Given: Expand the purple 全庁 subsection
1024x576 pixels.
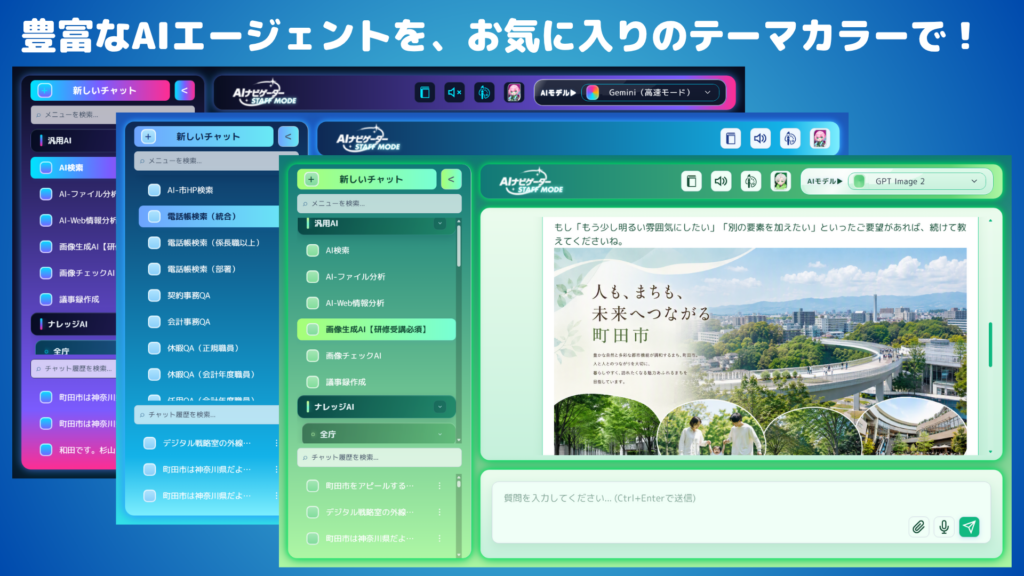Looking at the screenshot, I should point(76,351).
